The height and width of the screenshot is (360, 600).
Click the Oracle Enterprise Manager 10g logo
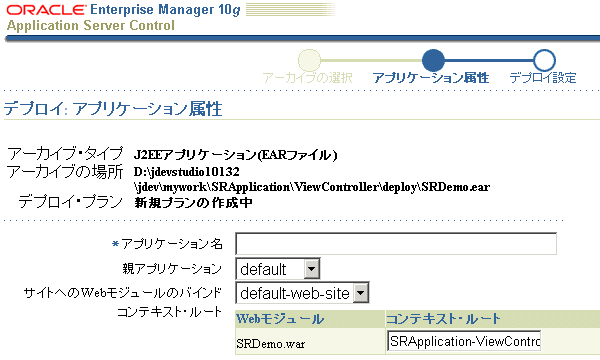coord(124,10)
